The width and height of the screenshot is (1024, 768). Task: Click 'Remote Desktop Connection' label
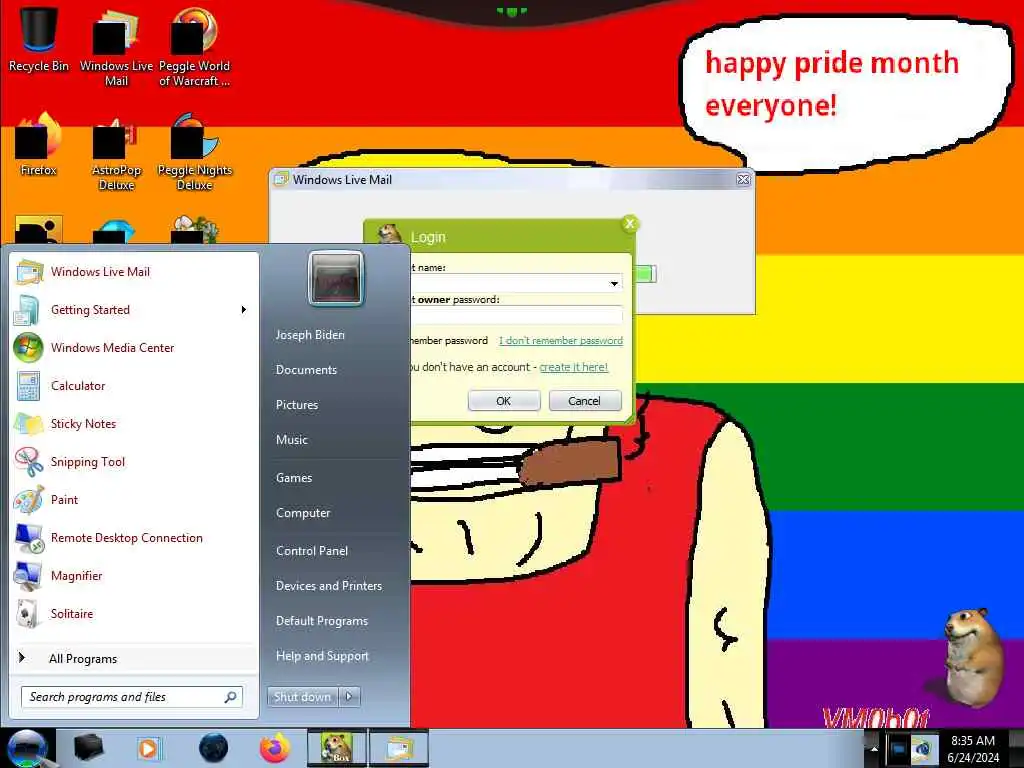127,538
